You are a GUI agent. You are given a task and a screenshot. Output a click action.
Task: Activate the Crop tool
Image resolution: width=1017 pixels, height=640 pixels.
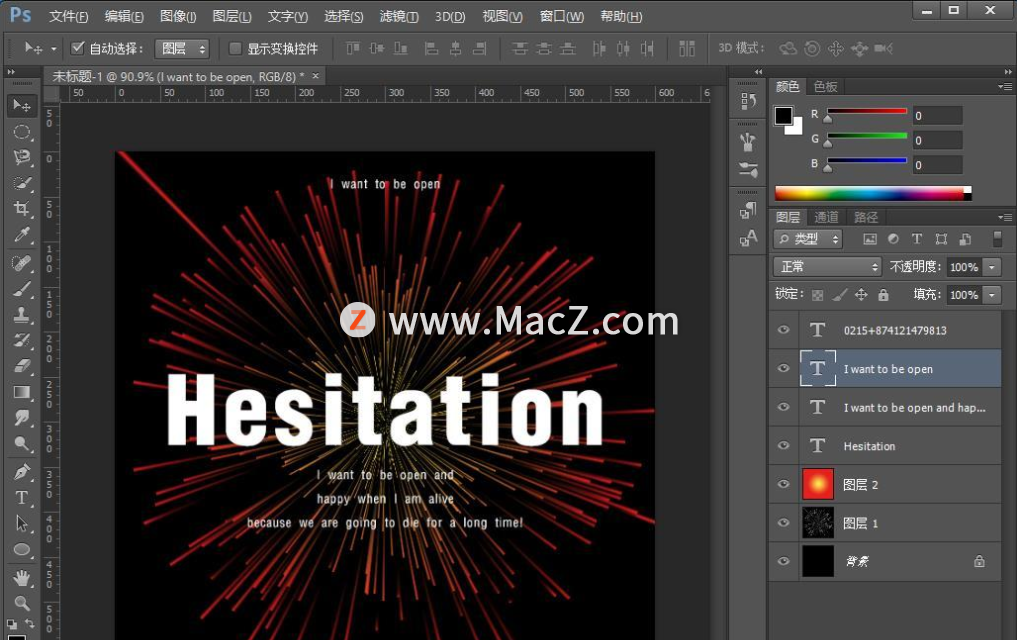[21, 209]
